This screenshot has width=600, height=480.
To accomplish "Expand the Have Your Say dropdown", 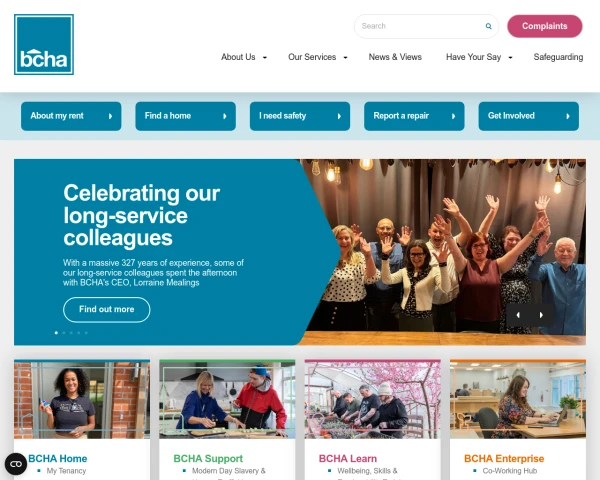I will (x=479, y=57).
